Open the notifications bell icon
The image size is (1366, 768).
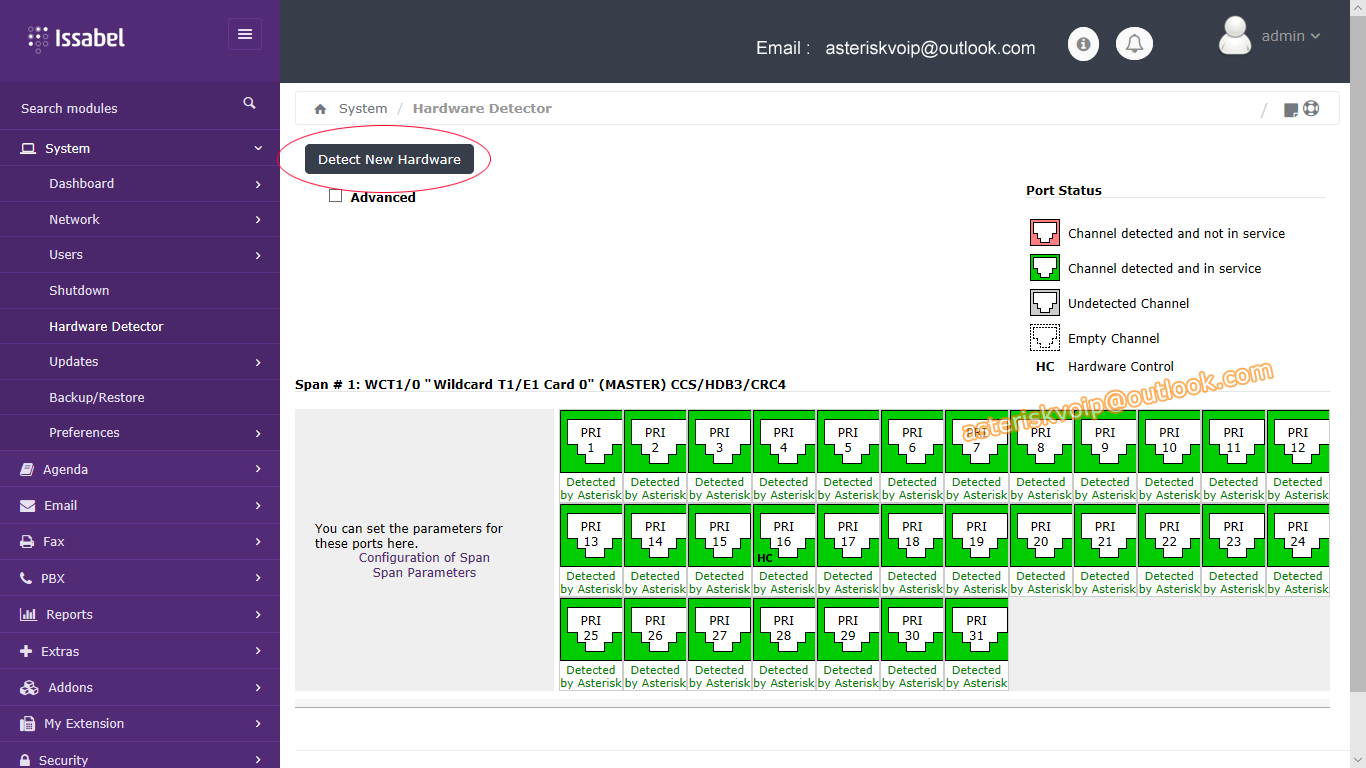click(1134, 44)
